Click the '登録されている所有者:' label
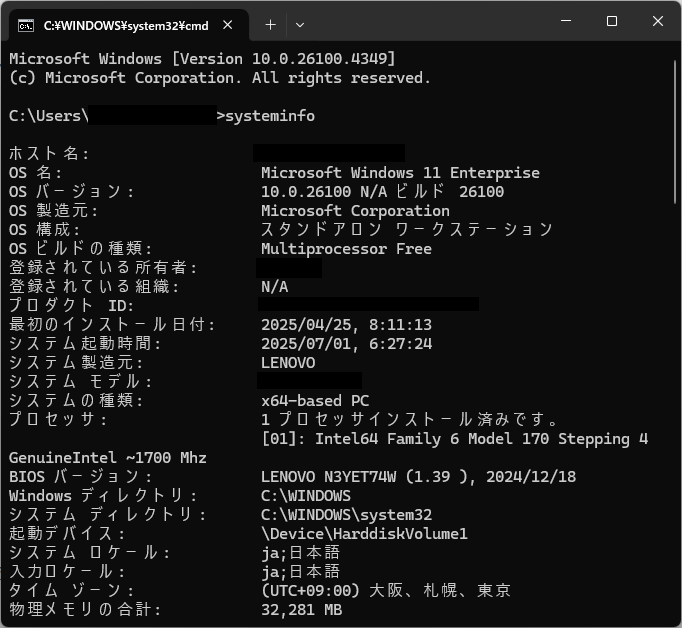Image resolution: width=682 pixels, height=628 pixels. coord(103,268)
